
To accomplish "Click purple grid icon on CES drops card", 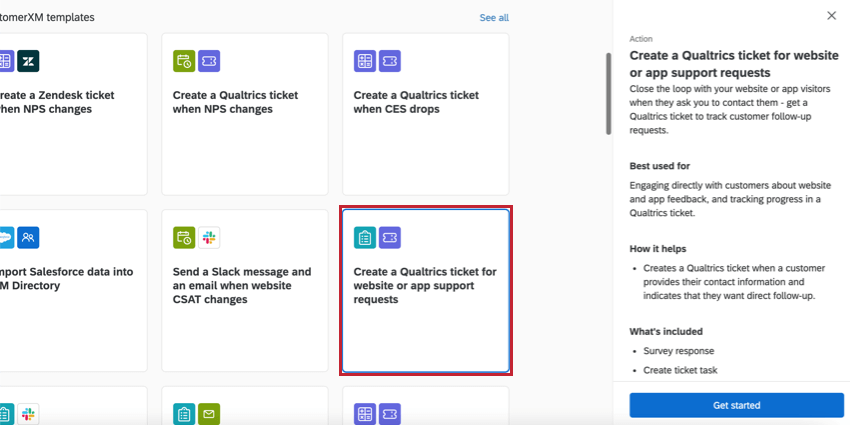I will (x=365, y=61).
